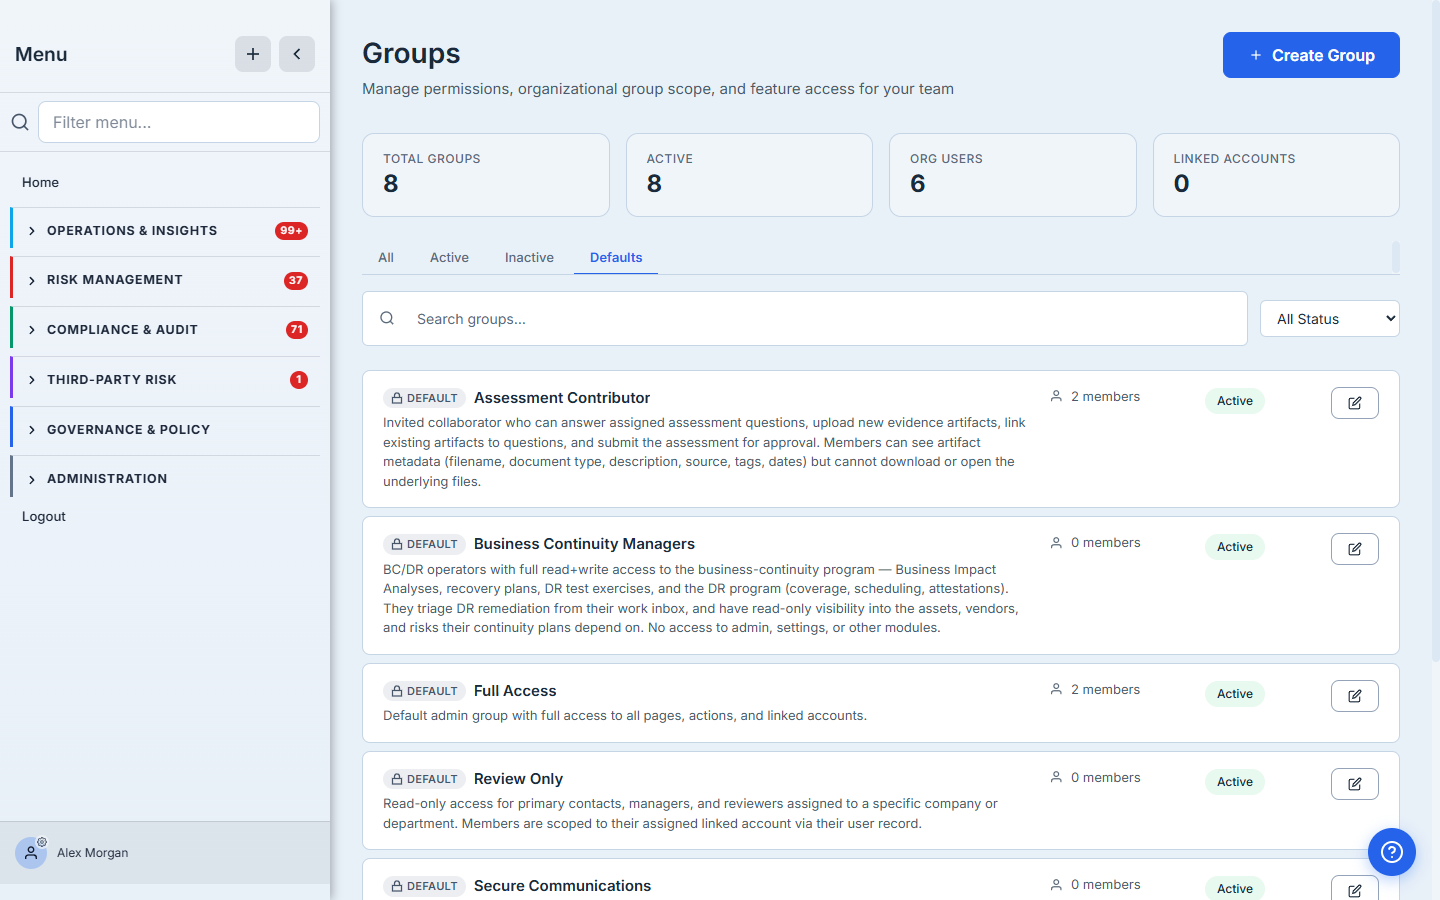Image resolution: width=1440 pixels, height=900 pixels.
Task: Collapse the sidebar with the chevron button
Action: click(x=297, y=54)
